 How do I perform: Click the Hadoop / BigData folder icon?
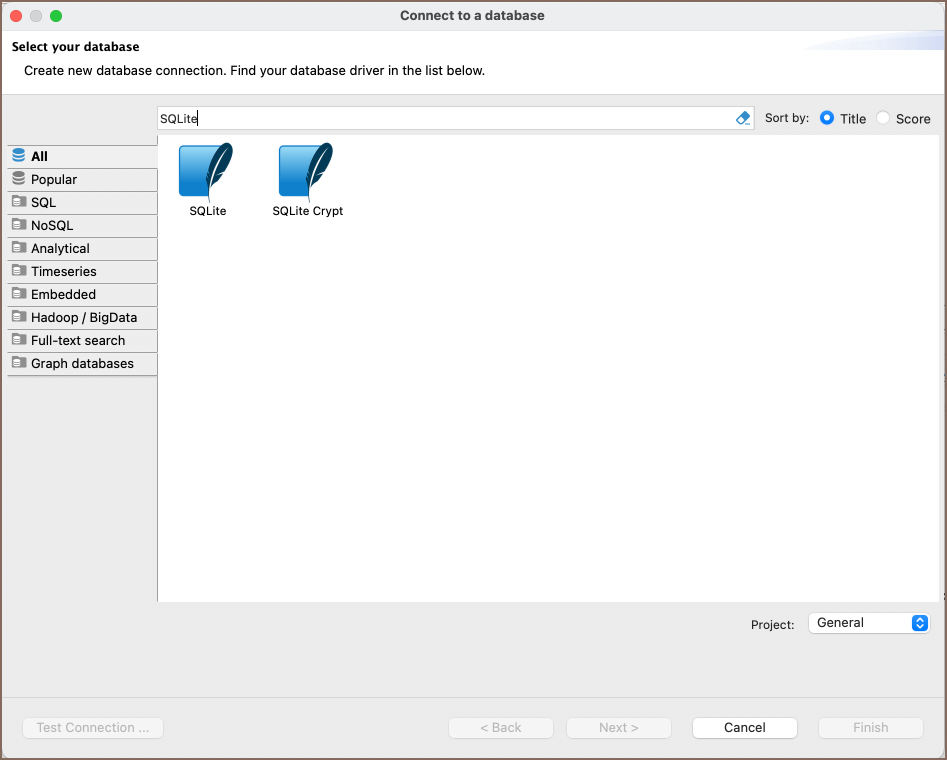tap(19, 317)
